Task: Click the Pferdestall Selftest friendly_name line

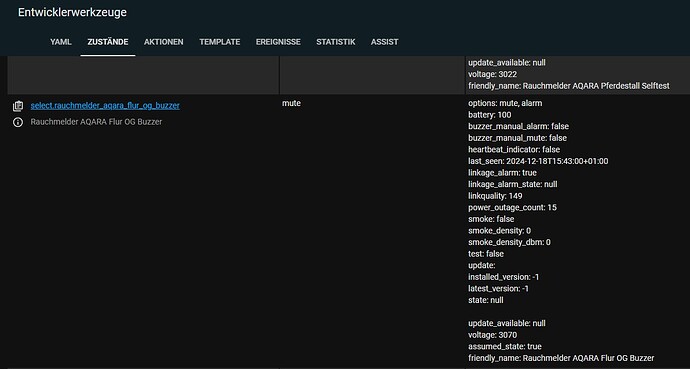Action: (x=569, y=86)
